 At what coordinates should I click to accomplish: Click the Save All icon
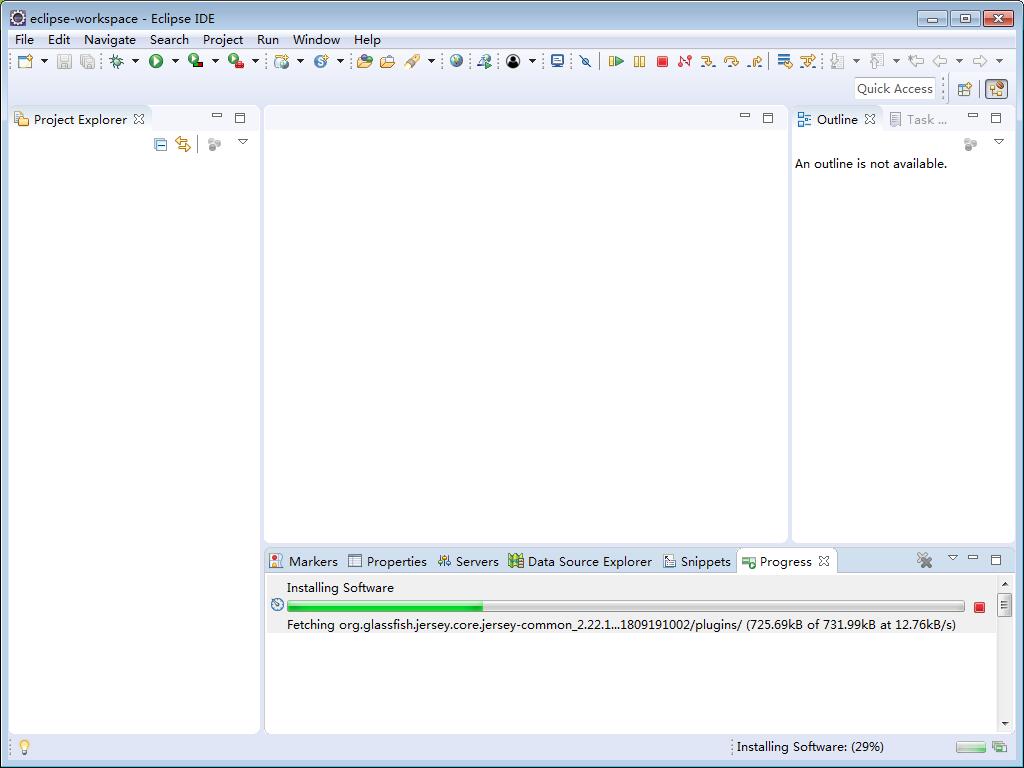tap(87, 61)
